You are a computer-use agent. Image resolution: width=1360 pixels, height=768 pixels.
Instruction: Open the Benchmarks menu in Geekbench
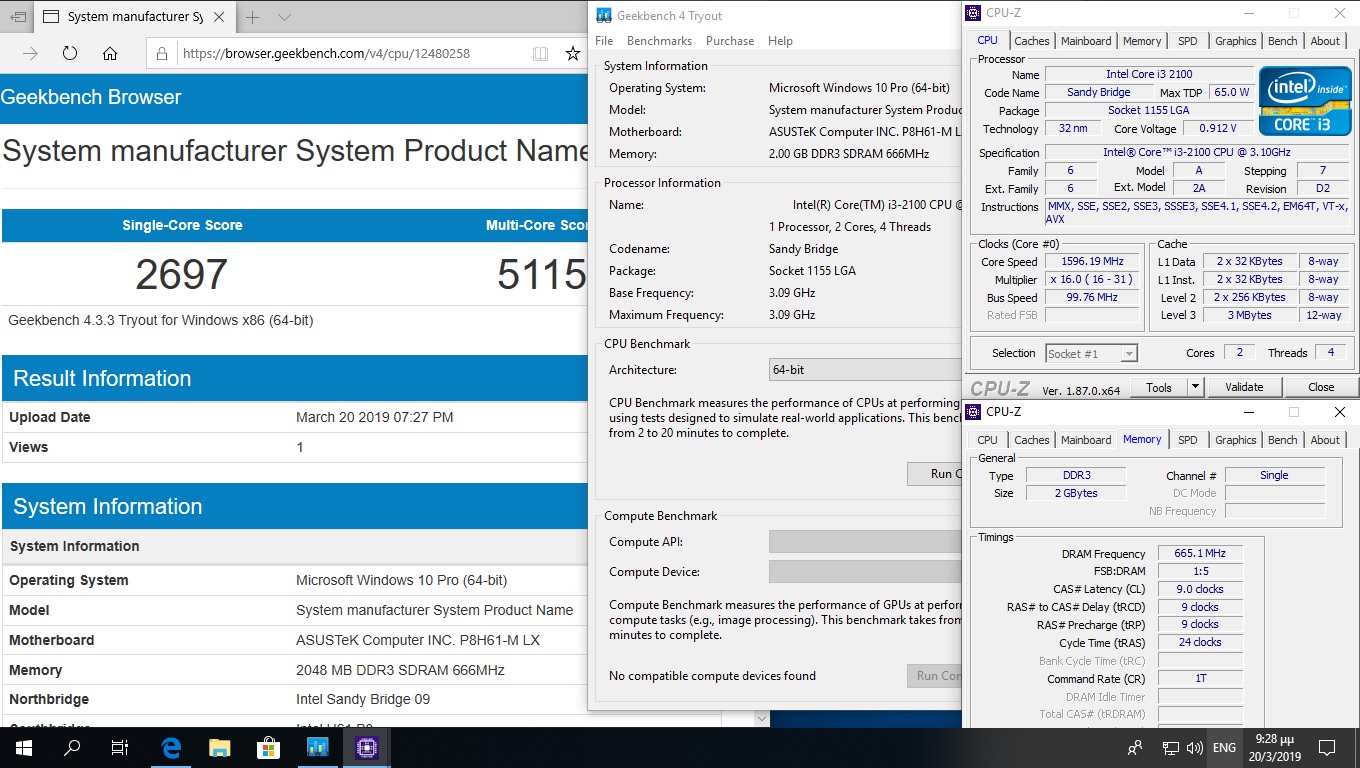[x=659, y=41]
